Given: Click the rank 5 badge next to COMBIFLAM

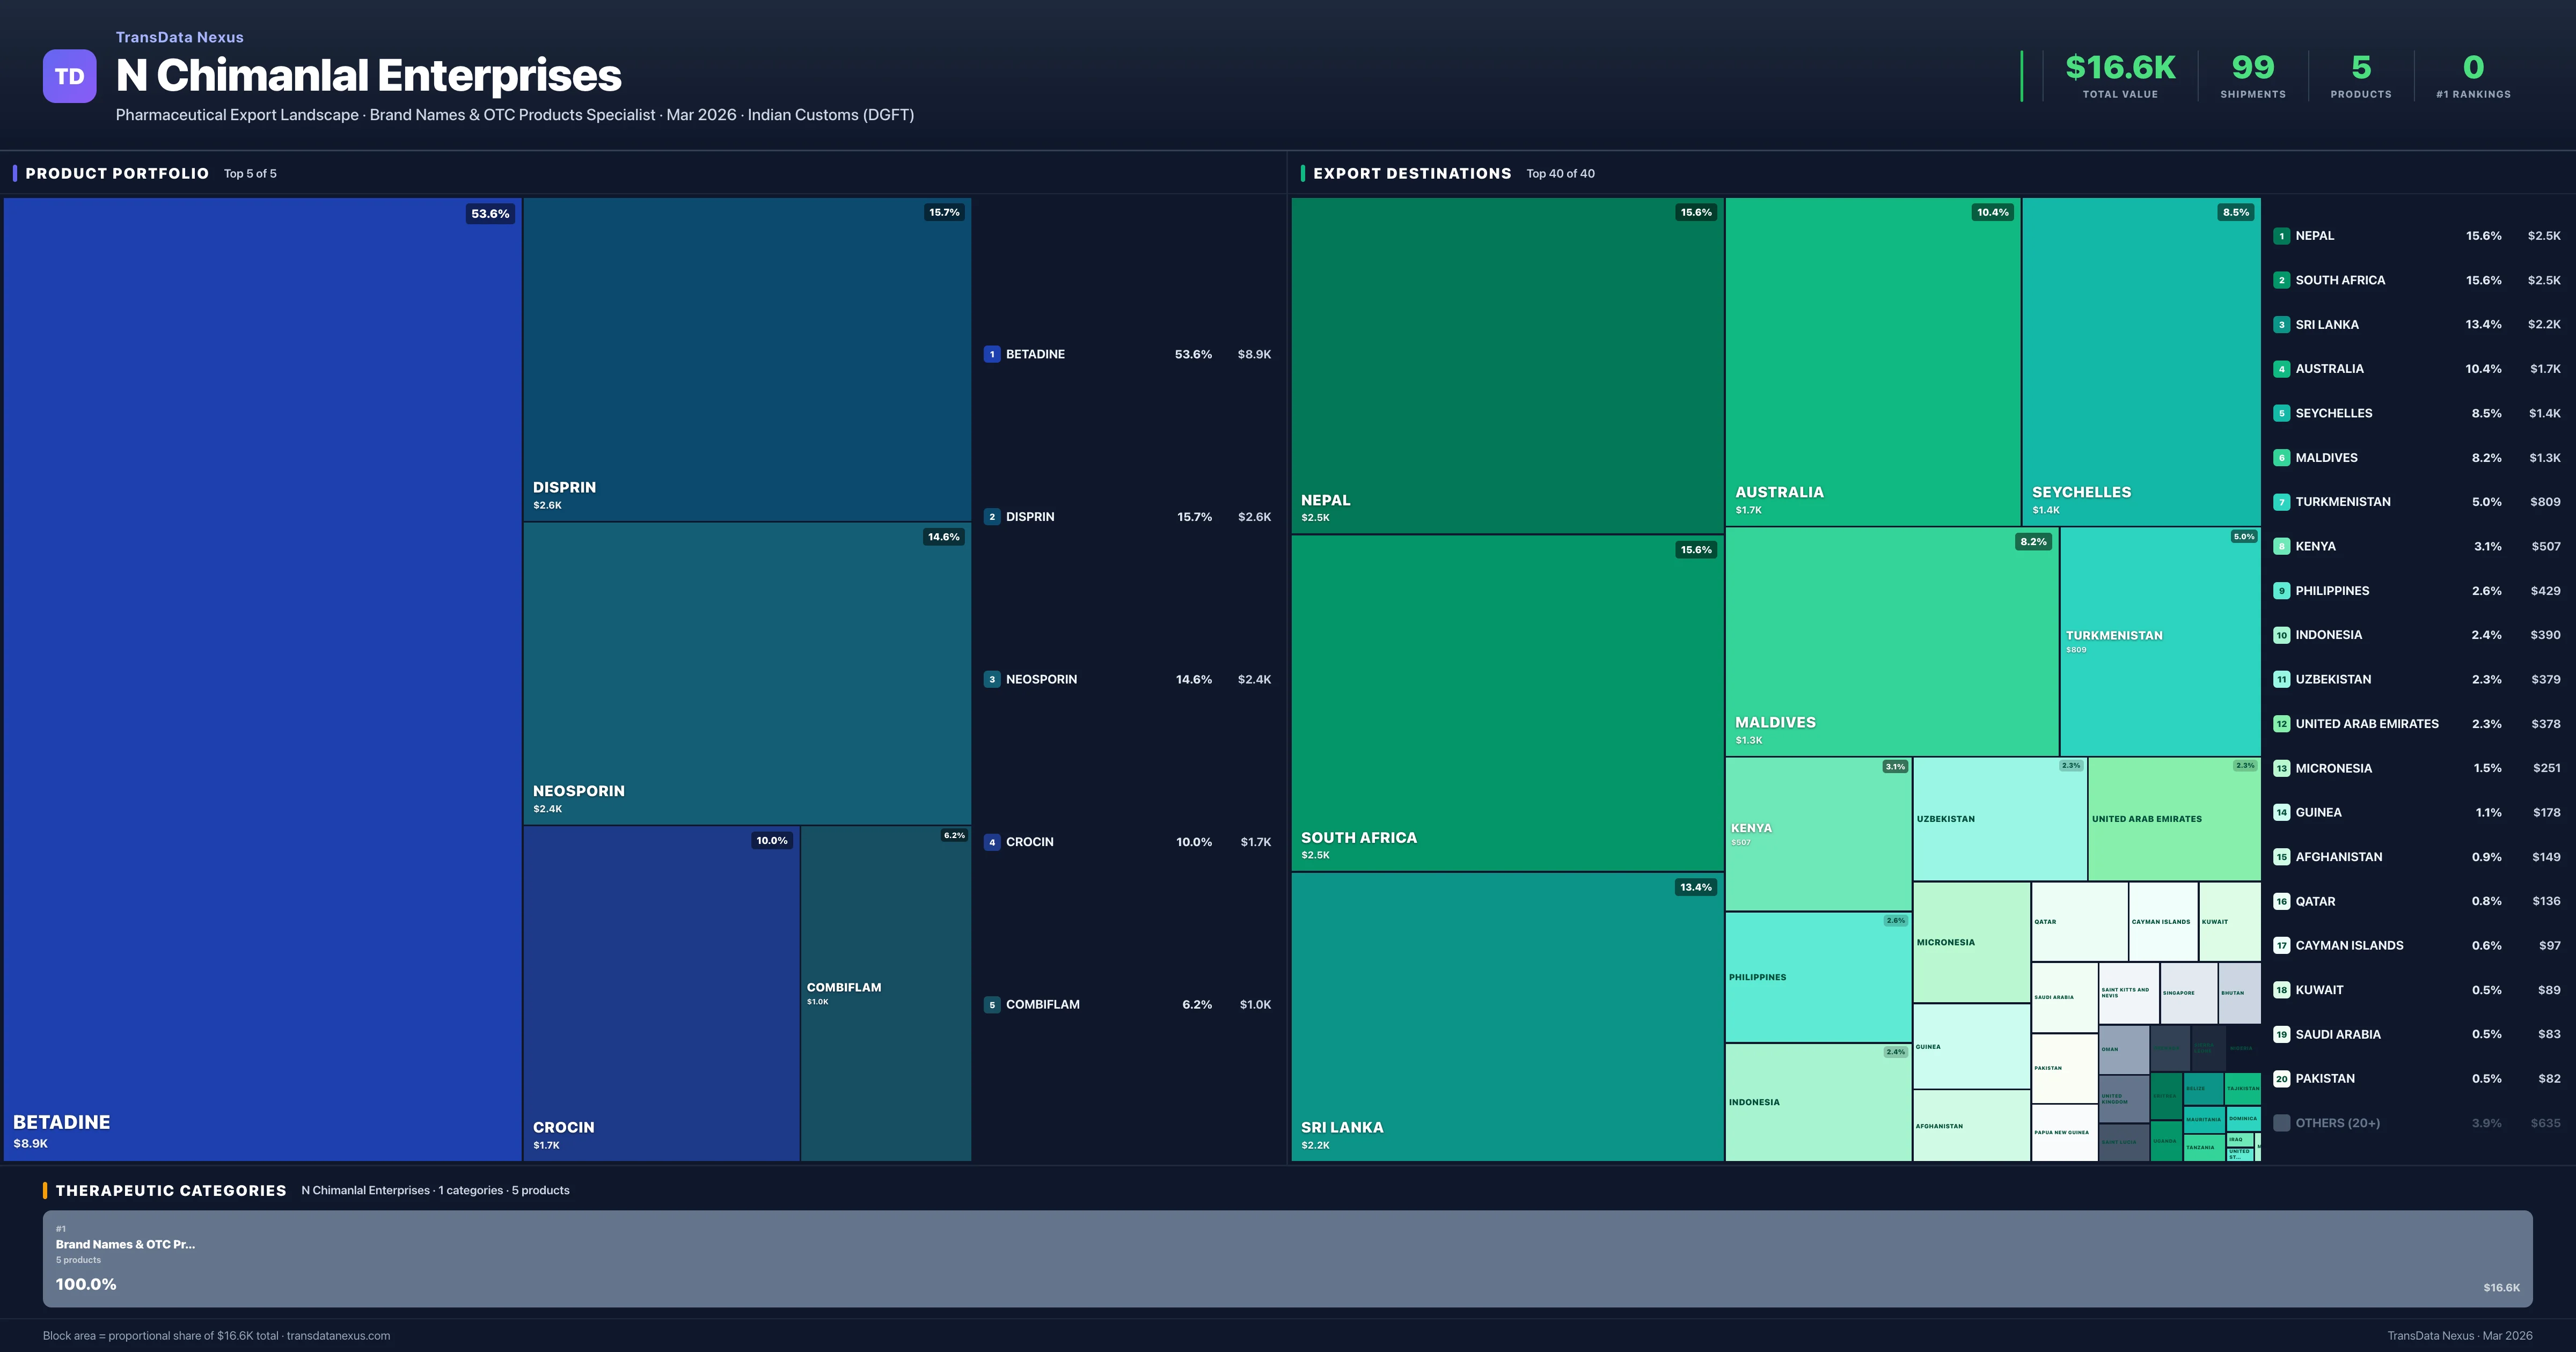Looking at the screenshot, I should click(992, 1004).
